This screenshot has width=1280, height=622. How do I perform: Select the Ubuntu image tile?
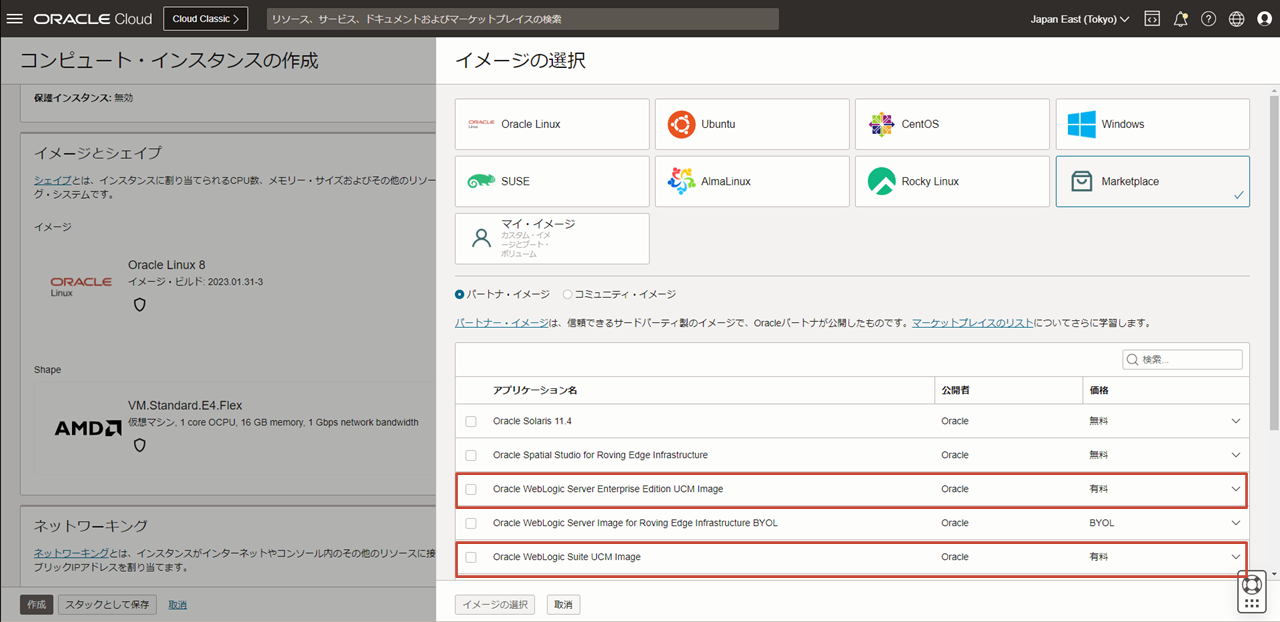752,123
